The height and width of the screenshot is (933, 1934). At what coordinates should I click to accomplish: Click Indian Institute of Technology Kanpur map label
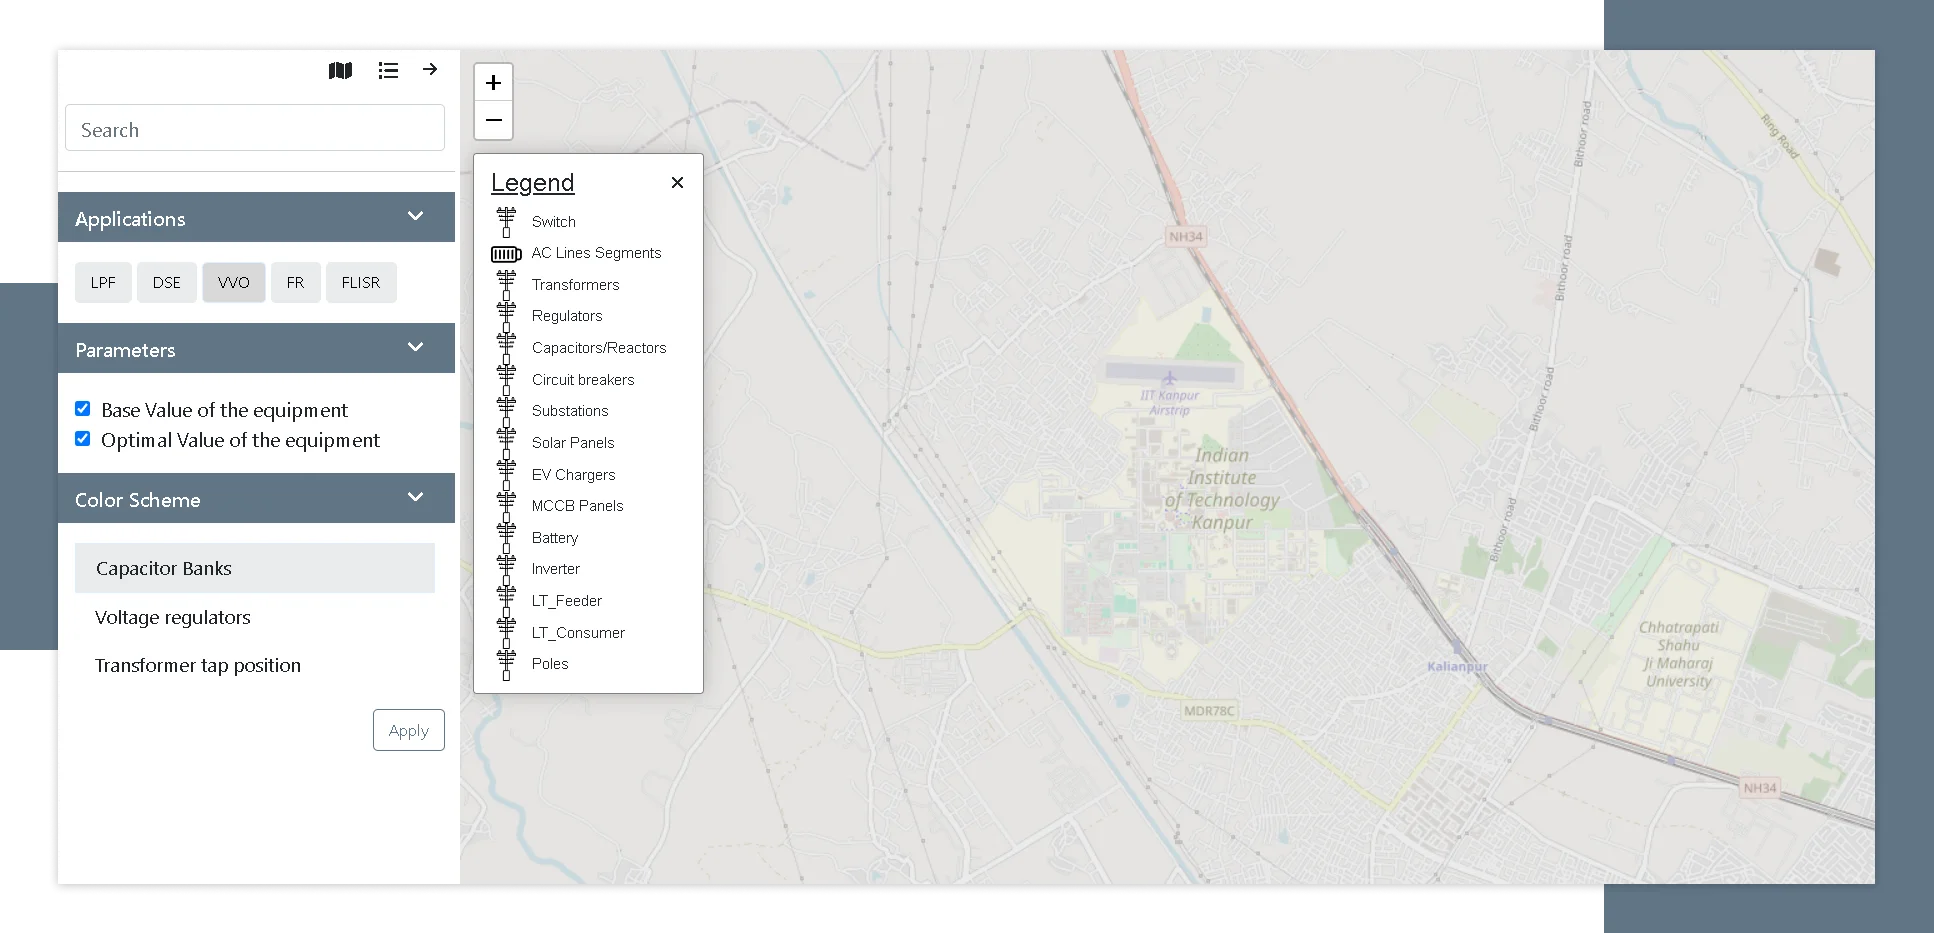tap(1222, 489)
